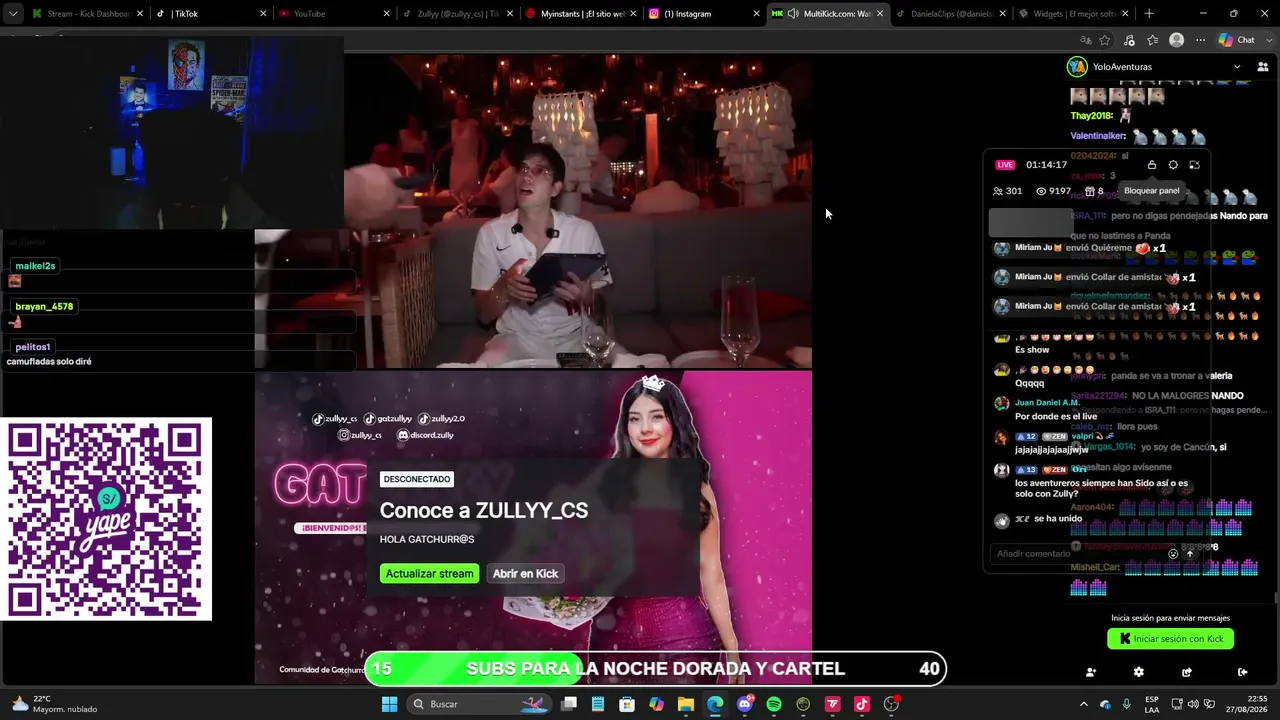Bookmark this page with the star icon
Image resolution: width=1280 pixels, height=720 pixels.
(1105, 40)
